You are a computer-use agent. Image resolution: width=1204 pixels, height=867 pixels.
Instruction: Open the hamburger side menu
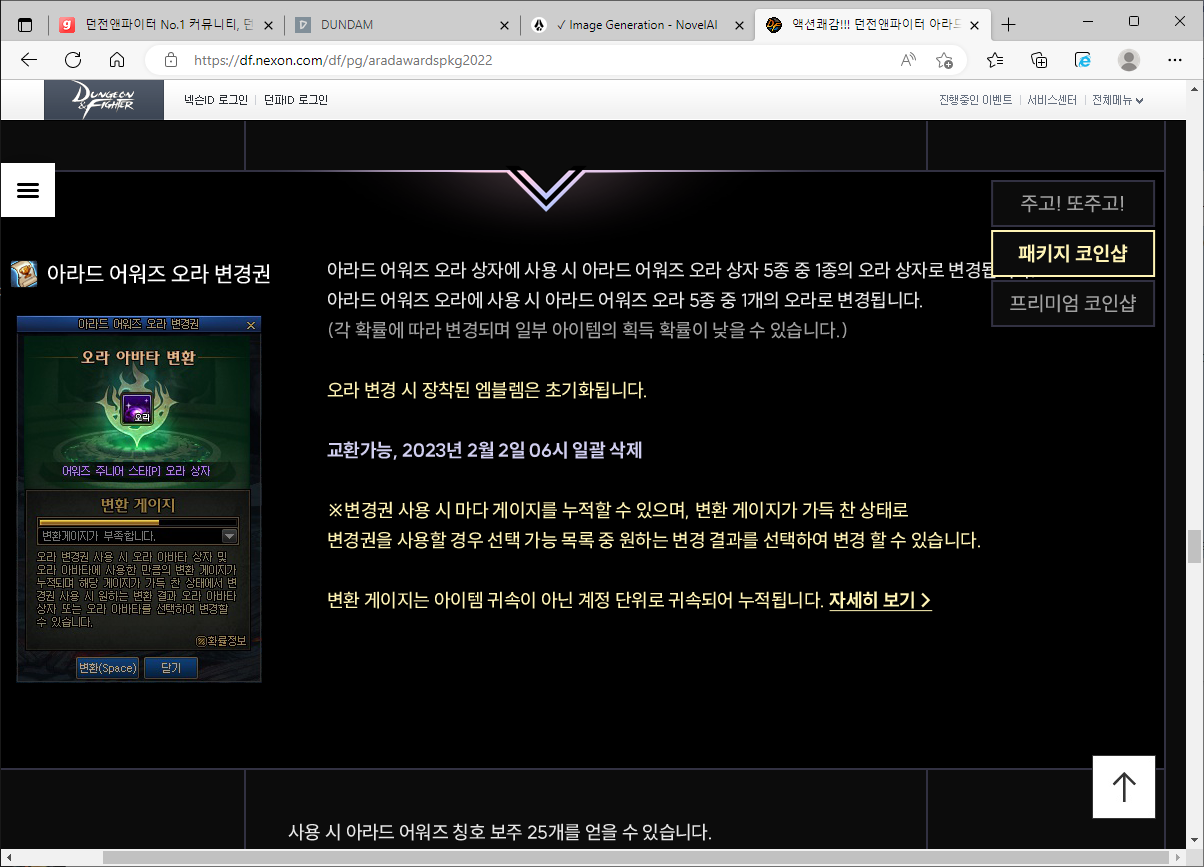tap(28, 190)
